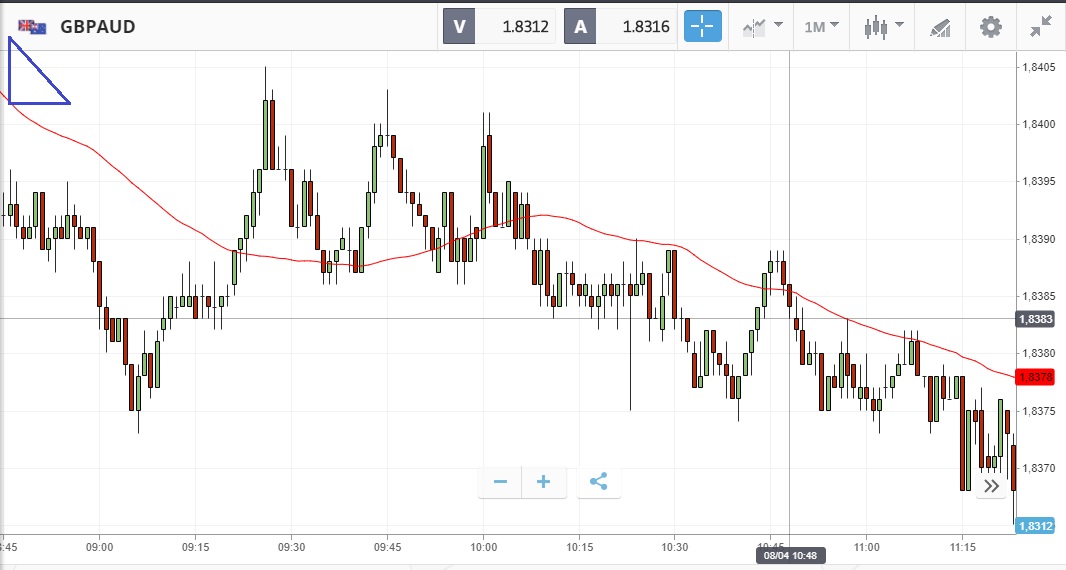Screen dimensions: 1066x570
Task: Zoom out the chart with the minus button
Action: click(500, 482)
